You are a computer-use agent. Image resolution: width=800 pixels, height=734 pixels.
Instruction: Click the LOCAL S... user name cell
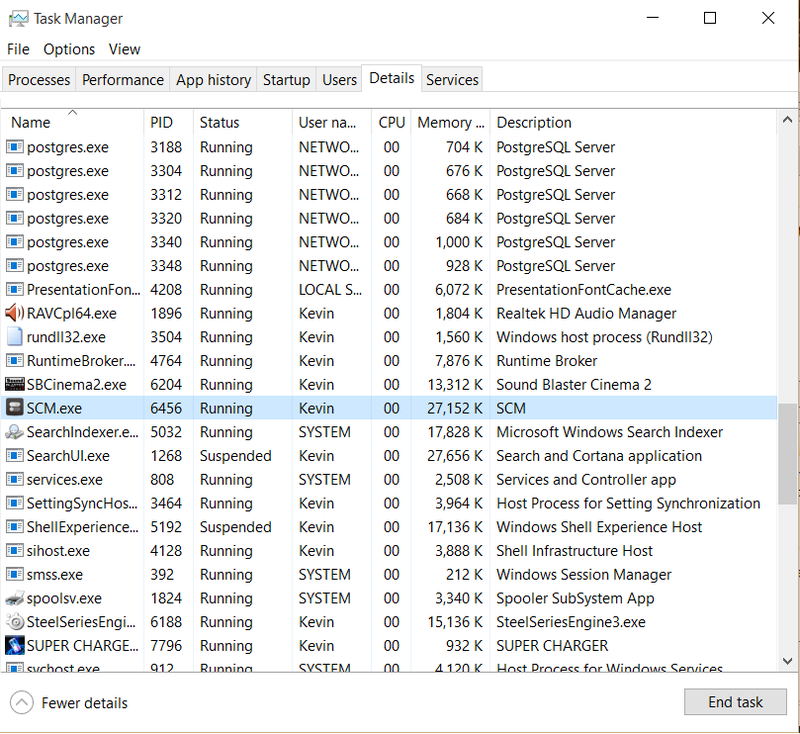(x=330, y=290)
